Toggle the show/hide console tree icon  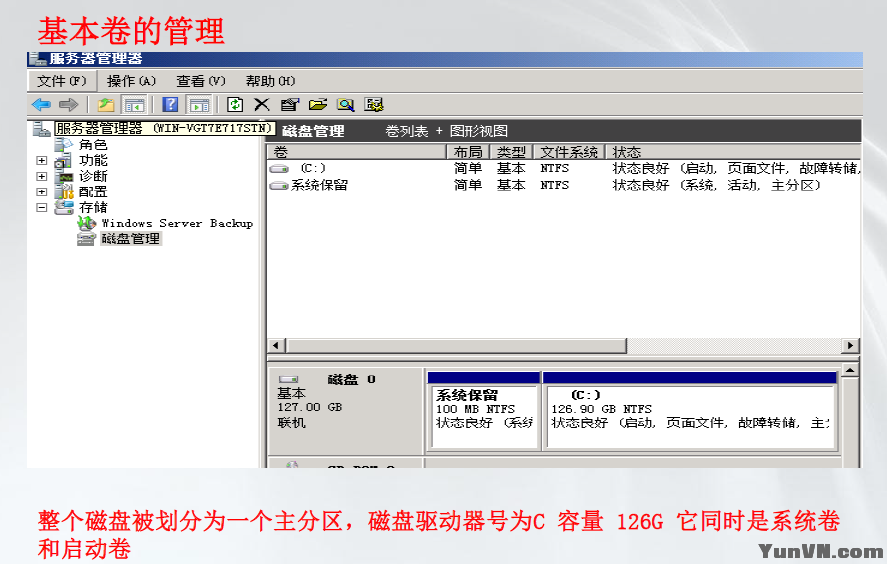click(135, 105)
